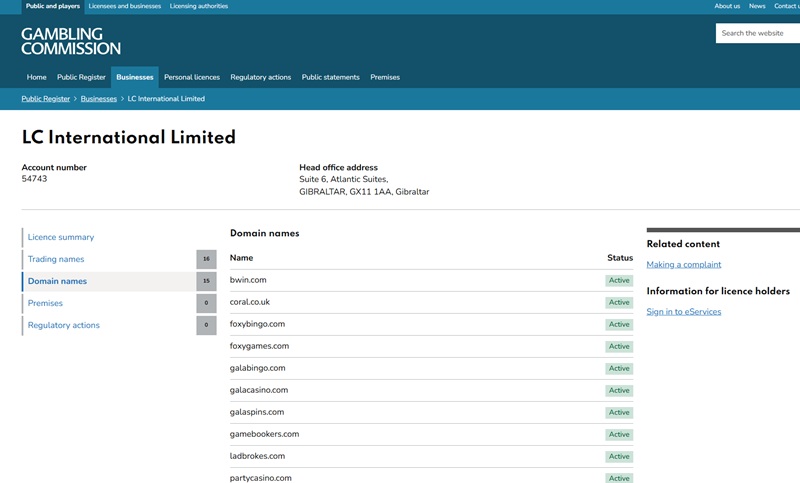
Task: Select the partycasino.com domain name
Action: point(261,478)
